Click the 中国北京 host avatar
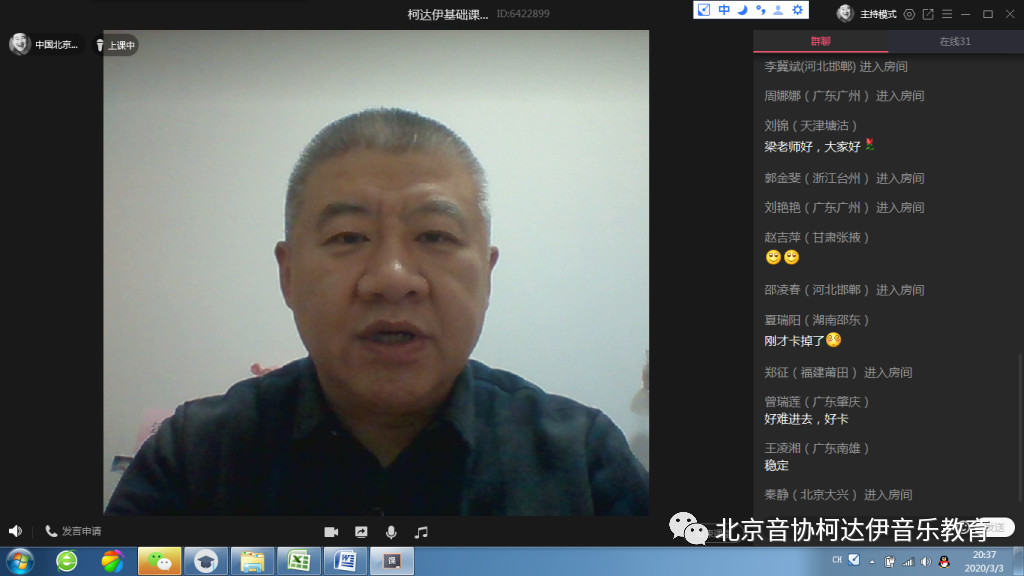Image resolution: width=1024 pixels, height=576 pixels. click(x=20, y=44)
